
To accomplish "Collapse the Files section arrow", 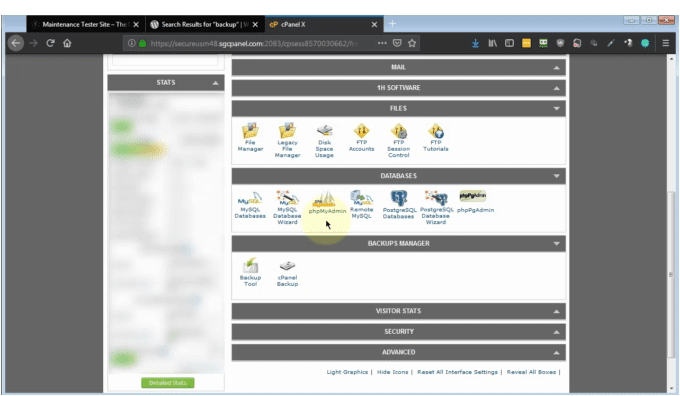I will (x=556, y=108).
